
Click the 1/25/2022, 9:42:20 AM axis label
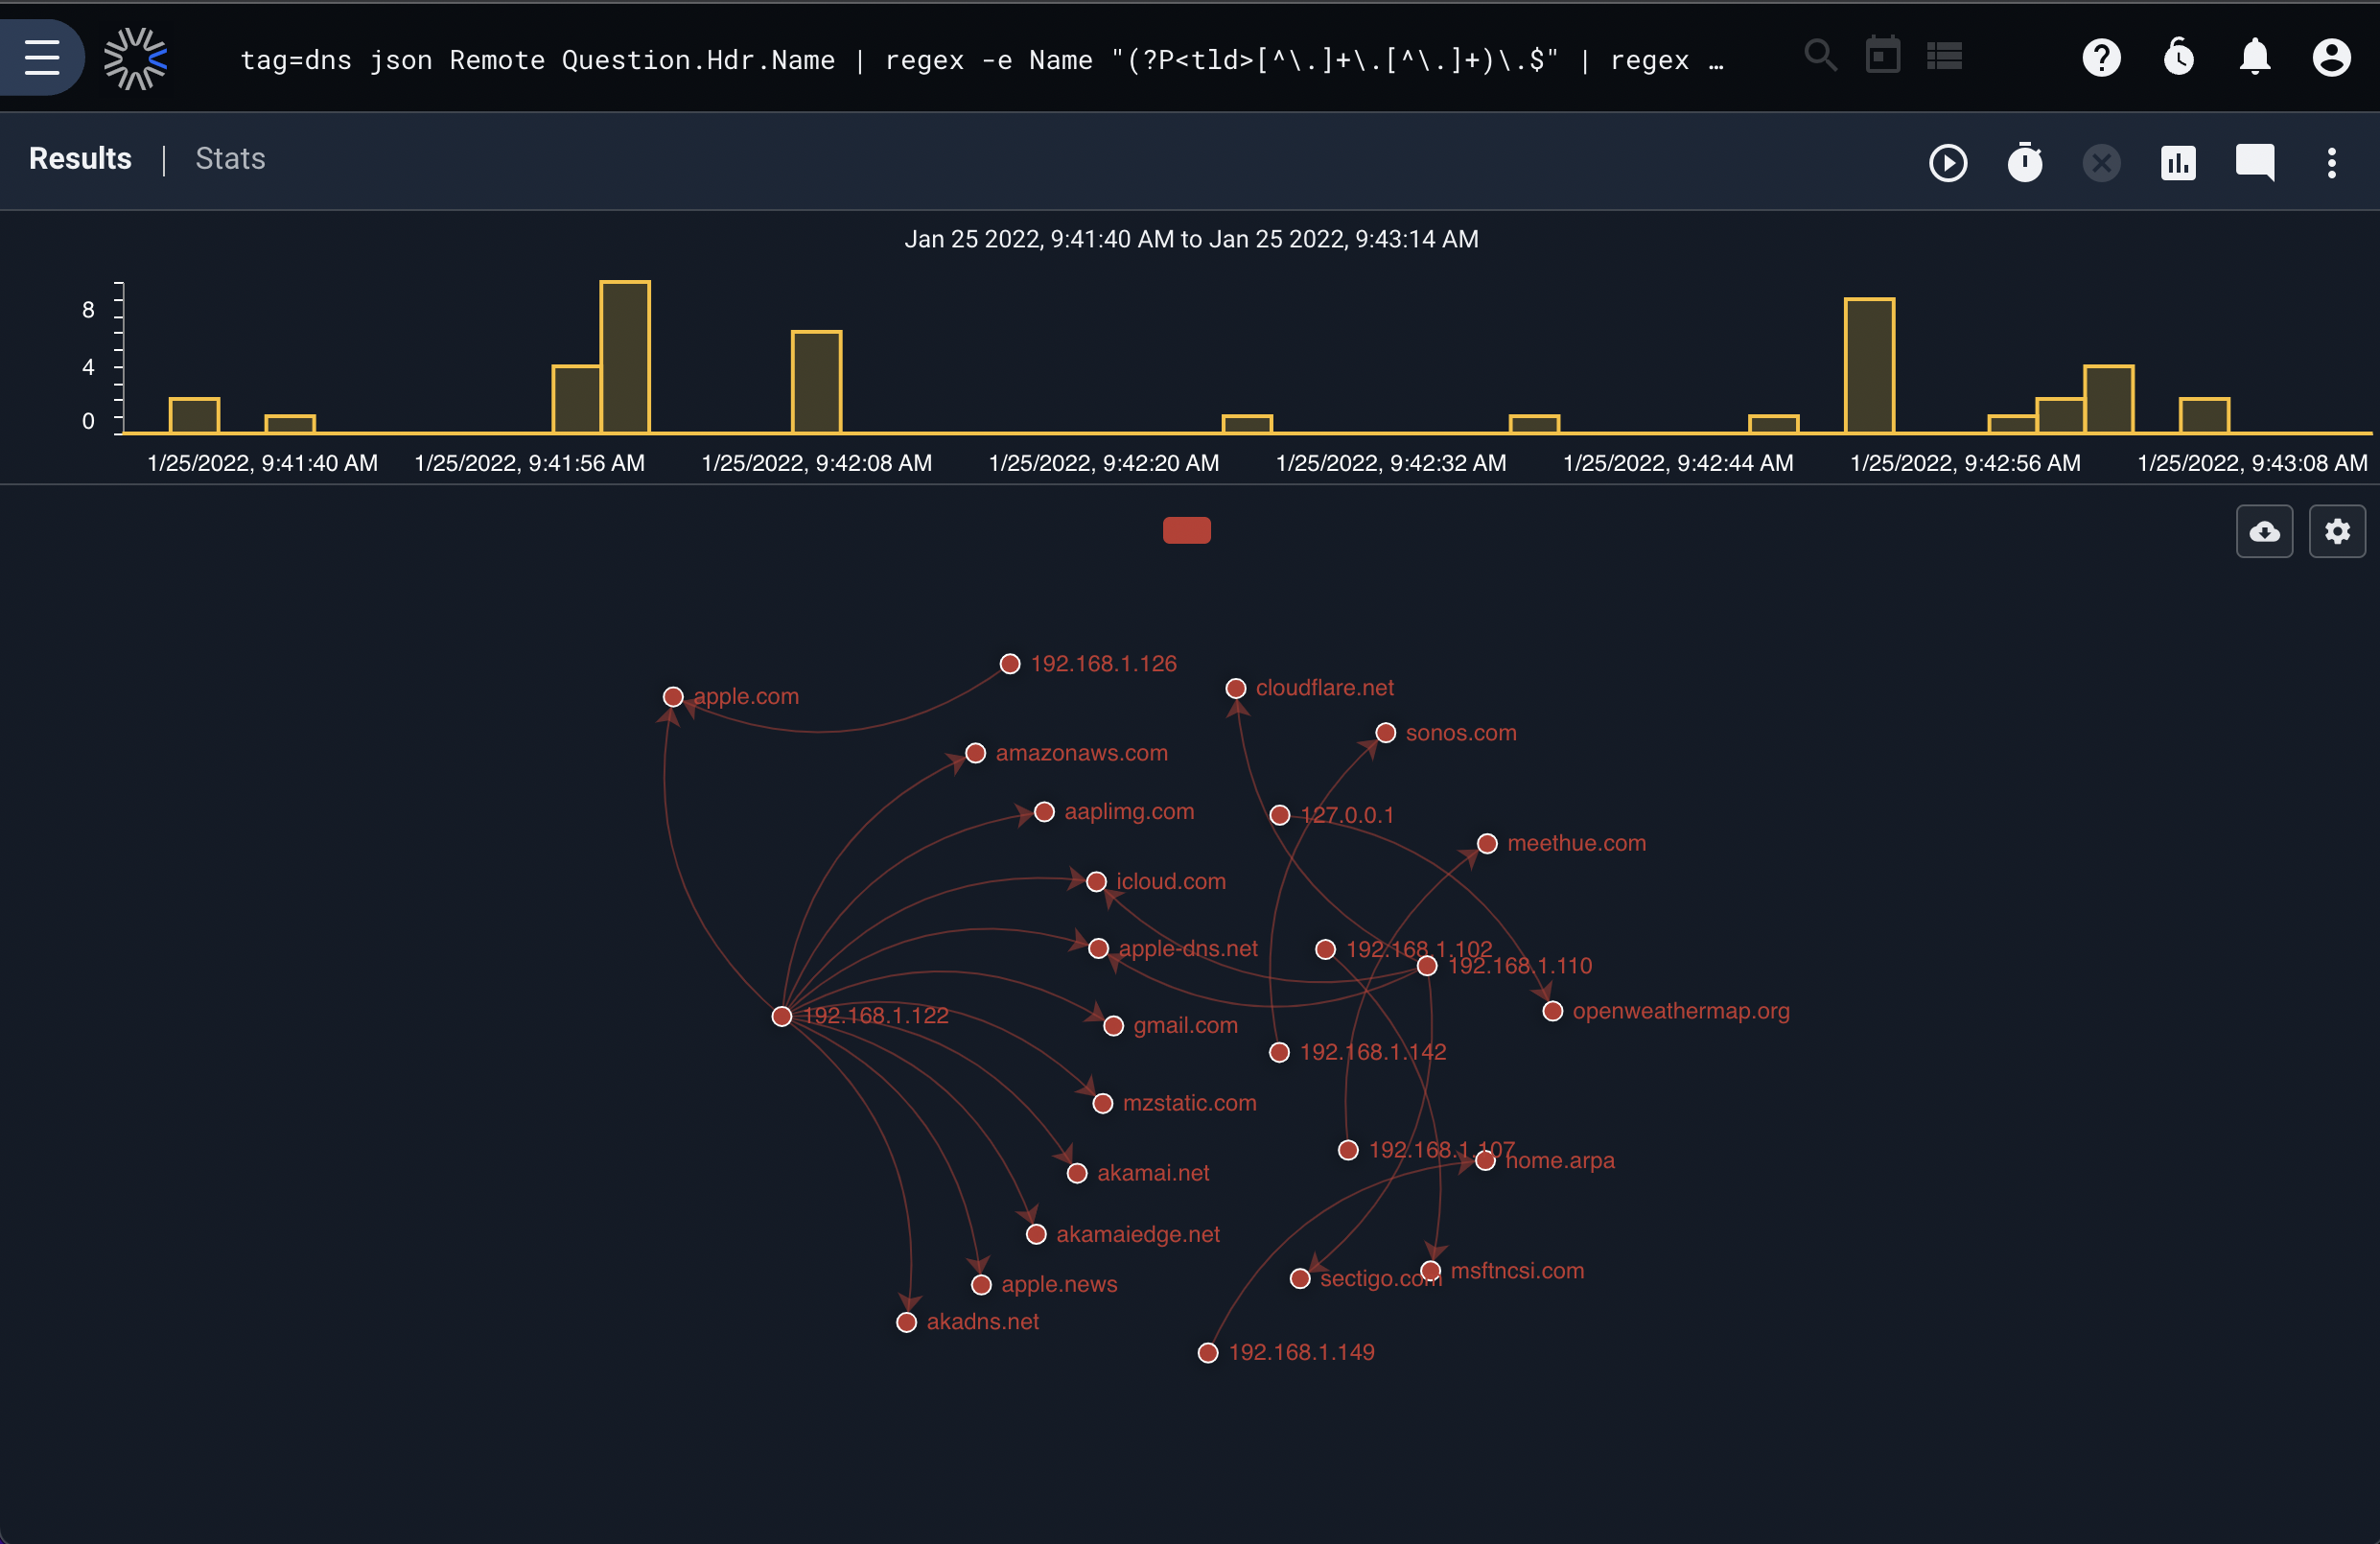coord(1104,463)
